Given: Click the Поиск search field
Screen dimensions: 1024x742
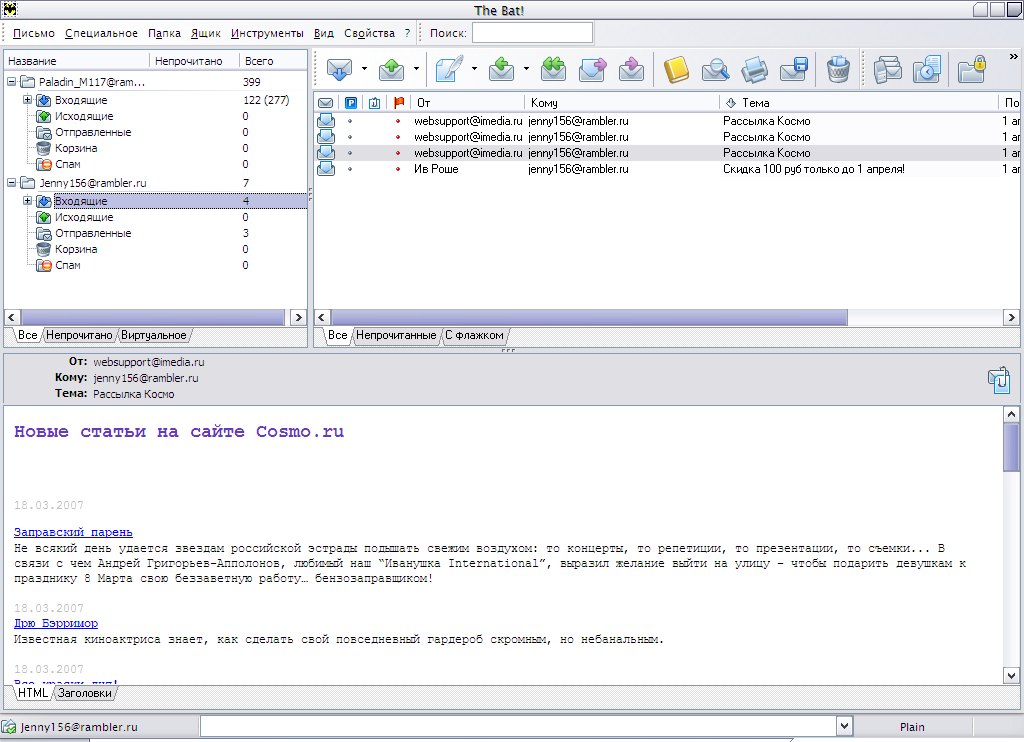Looking at the screenshot, I should tap(532, 33).
